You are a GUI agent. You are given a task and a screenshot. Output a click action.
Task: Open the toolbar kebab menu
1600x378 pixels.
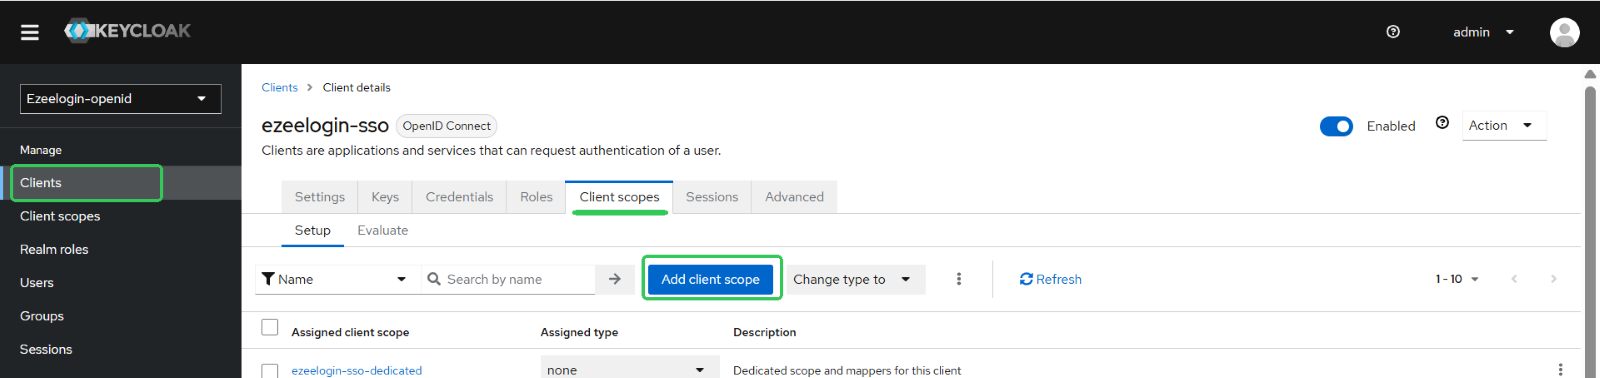click(x=959, y=279)
